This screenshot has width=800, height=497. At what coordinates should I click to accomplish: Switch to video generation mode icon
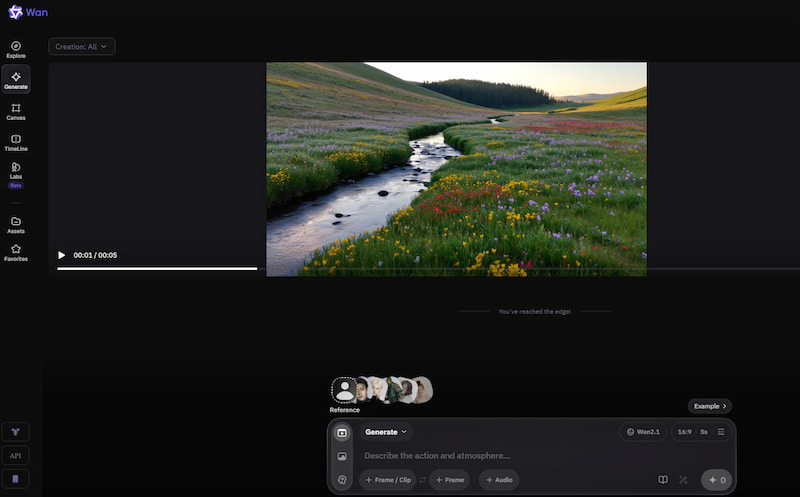[x=342, y=433]
